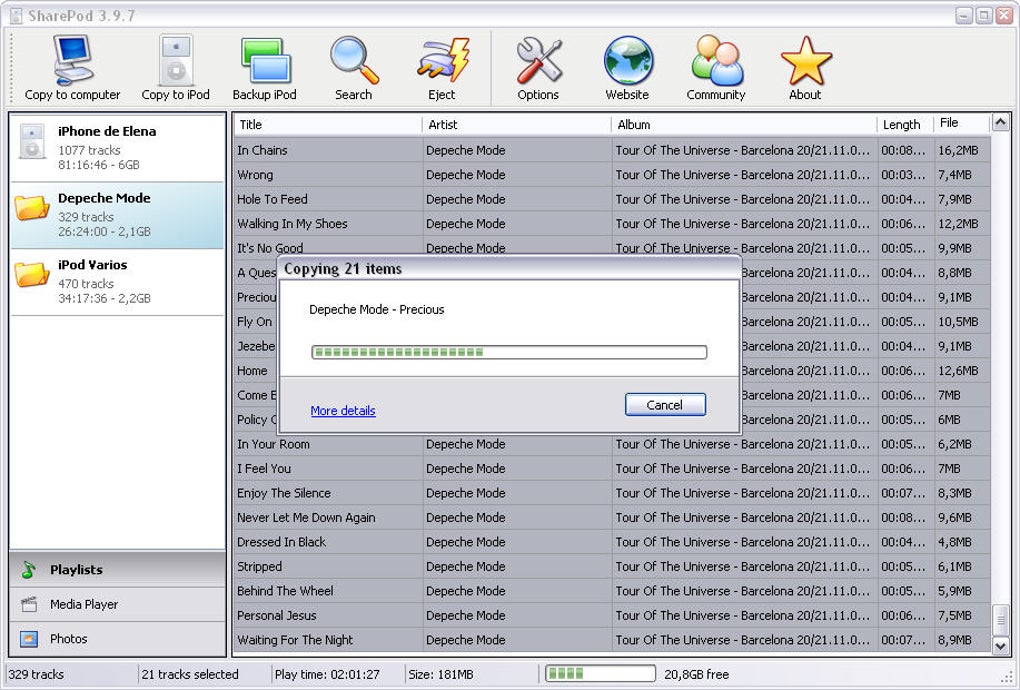Select the track Behind The Wheel
1020x690 pixels.
click(x=611, y=590)
